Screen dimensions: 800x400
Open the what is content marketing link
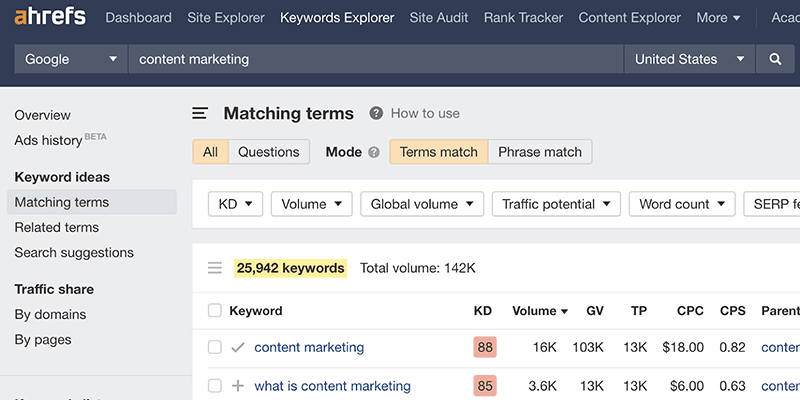(x=332, y=386)
